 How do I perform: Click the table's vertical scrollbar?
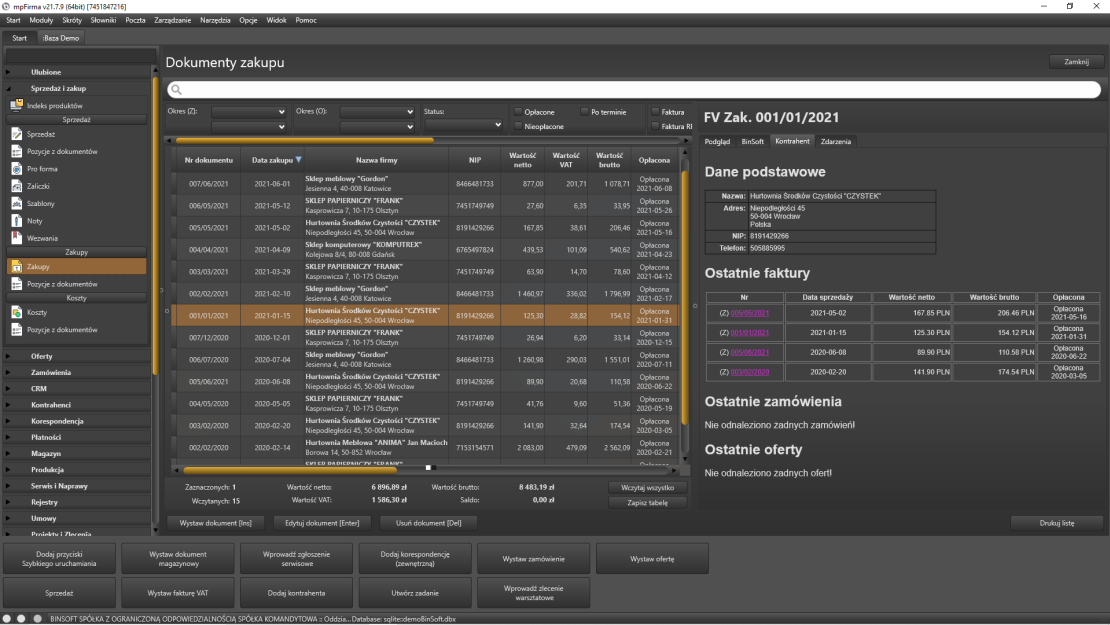pyautogui.click(x=685, y=297)
